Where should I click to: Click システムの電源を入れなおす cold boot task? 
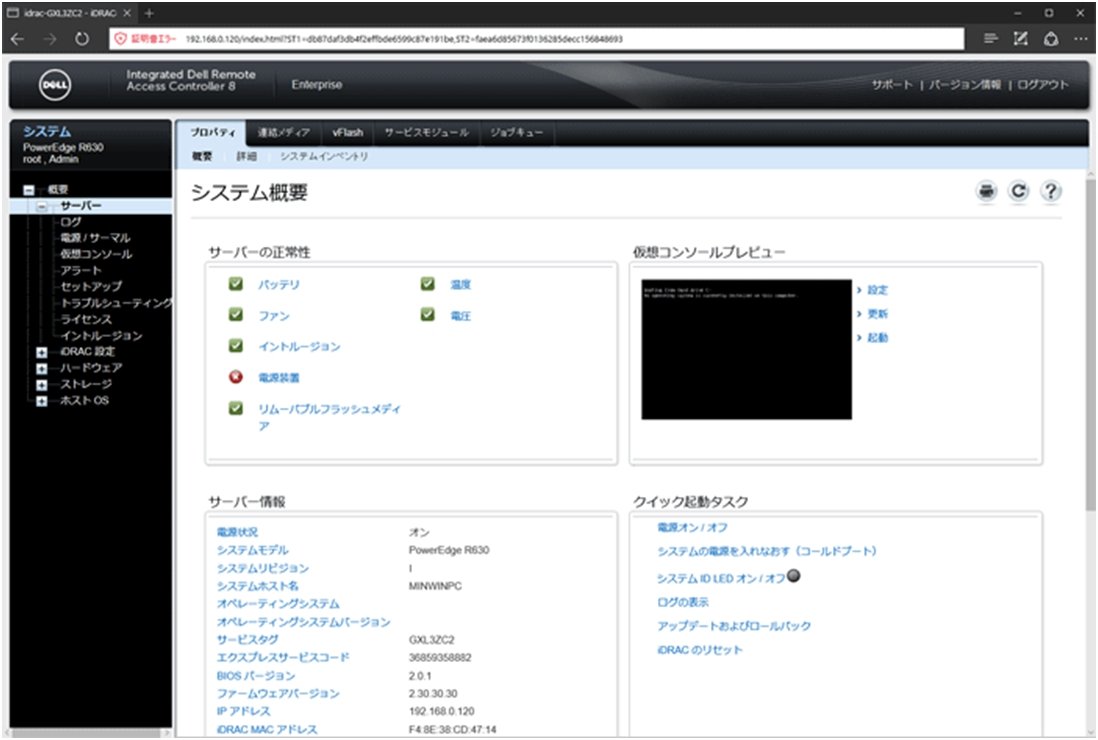[766, 551]
